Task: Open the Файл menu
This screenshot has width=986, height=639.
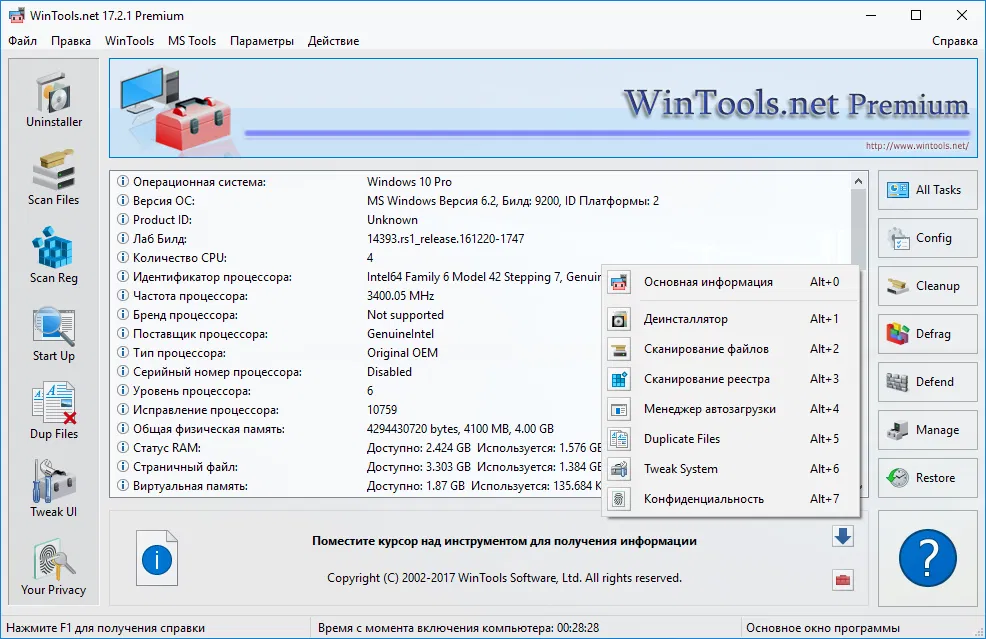Action: coord(23,41)
